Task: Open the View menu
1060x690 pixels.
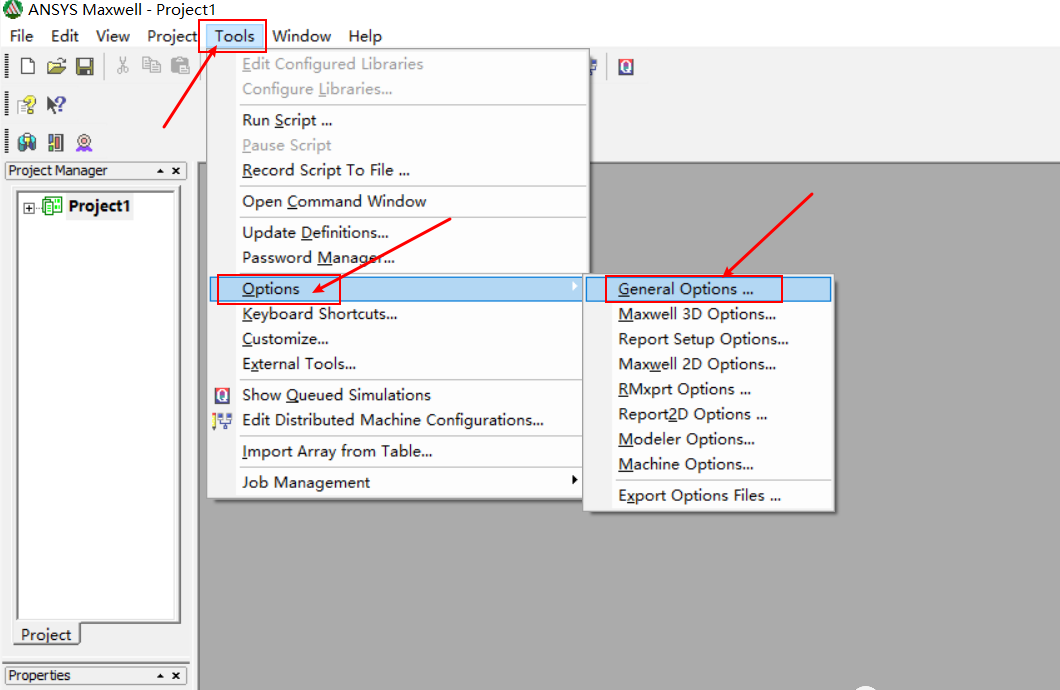Action: click(x=112, y=36)
